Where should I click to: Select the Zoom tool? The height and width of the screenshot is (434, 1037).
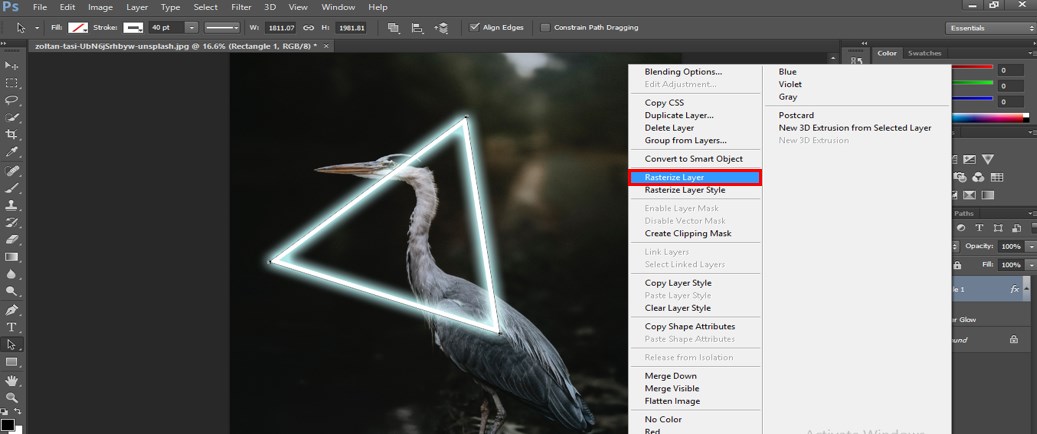(x=11, y=398)
